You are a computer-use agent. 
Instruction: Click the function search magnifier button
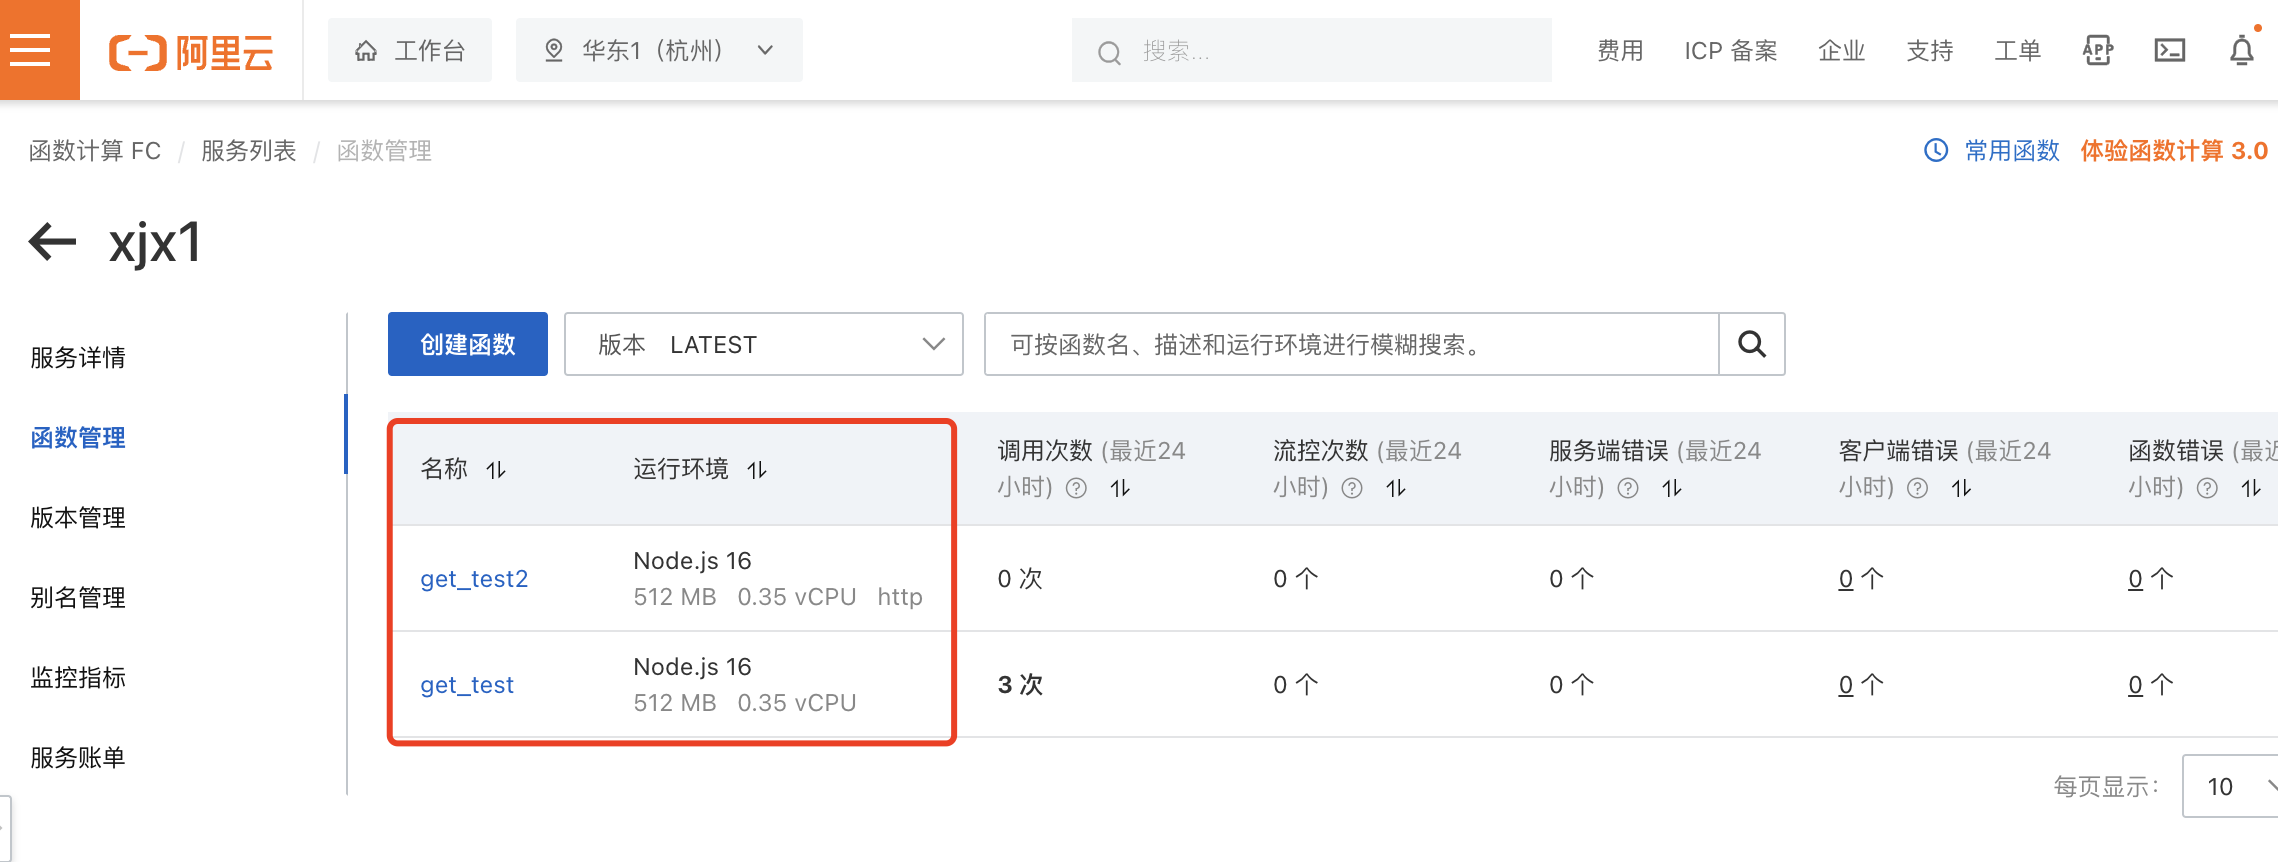point(1752,344)
